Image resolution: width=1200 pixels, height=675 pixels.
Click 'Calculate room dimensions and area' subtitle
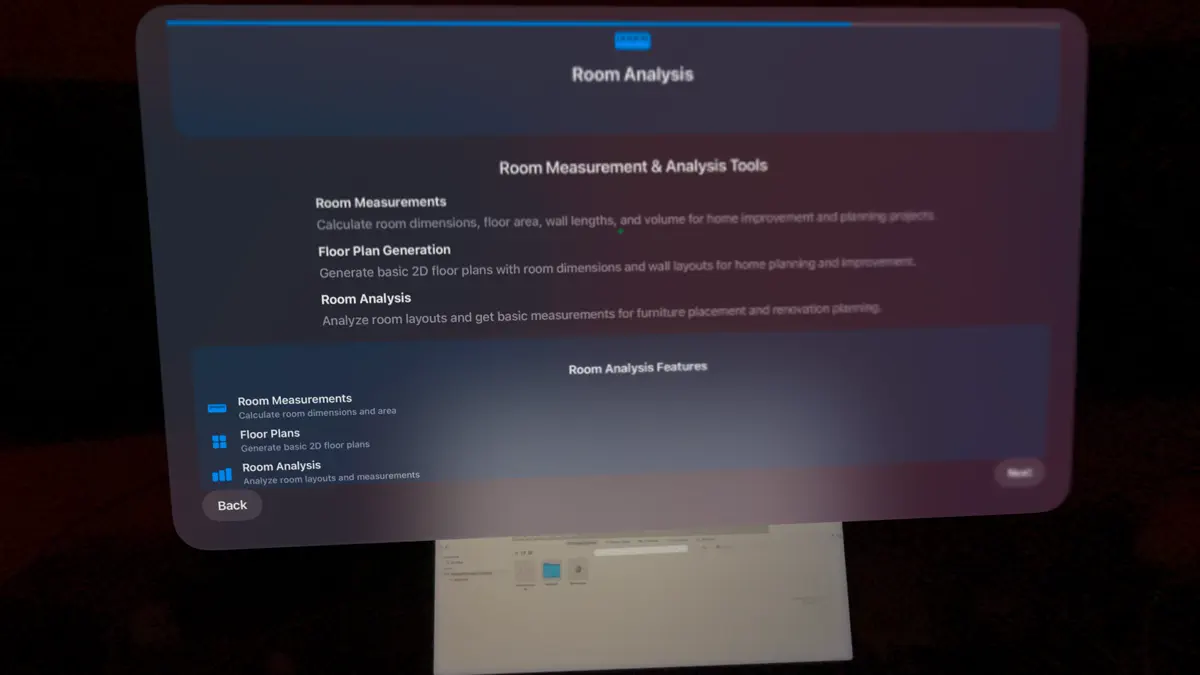[317, 412]
